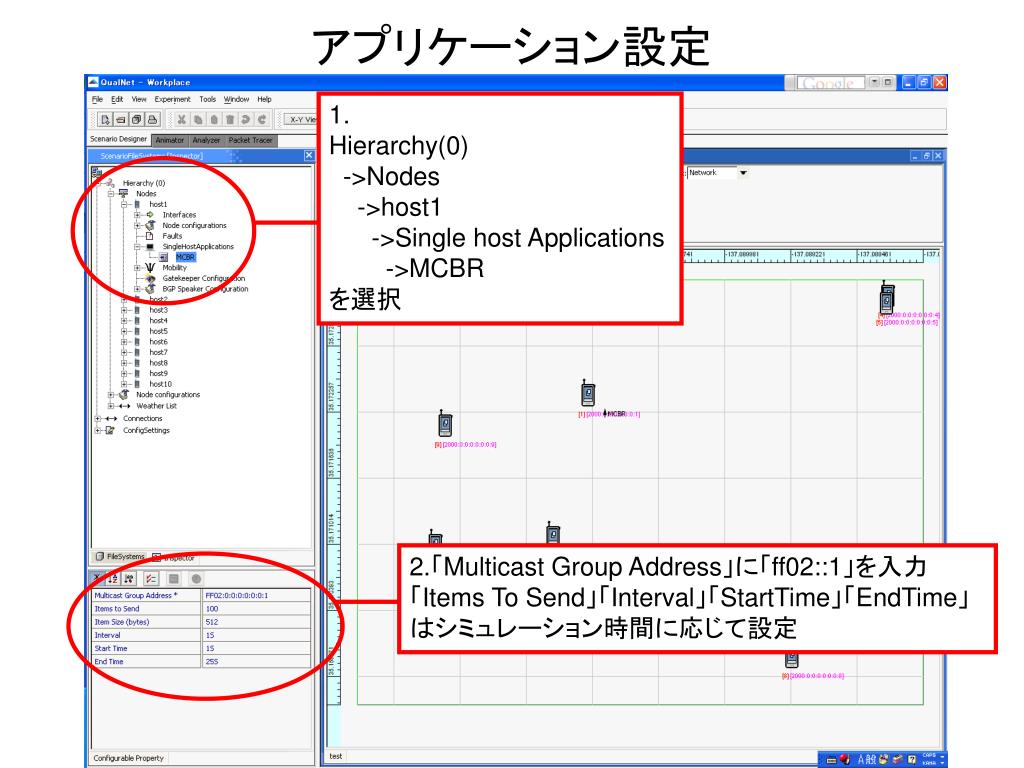Select device node [1] with MCBR on canvas

point(588,393)
